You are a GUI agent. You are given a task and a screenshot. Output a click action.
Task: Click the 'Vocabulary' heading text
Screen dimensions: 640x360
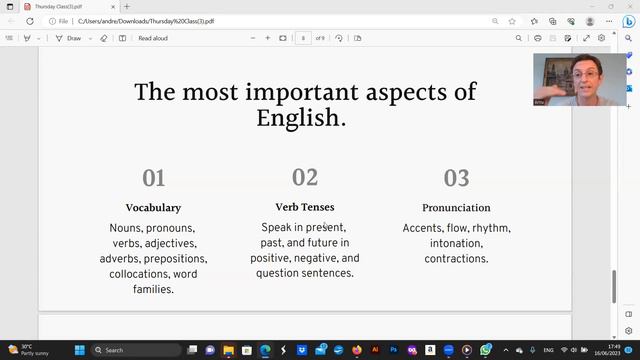pos(153,208)
